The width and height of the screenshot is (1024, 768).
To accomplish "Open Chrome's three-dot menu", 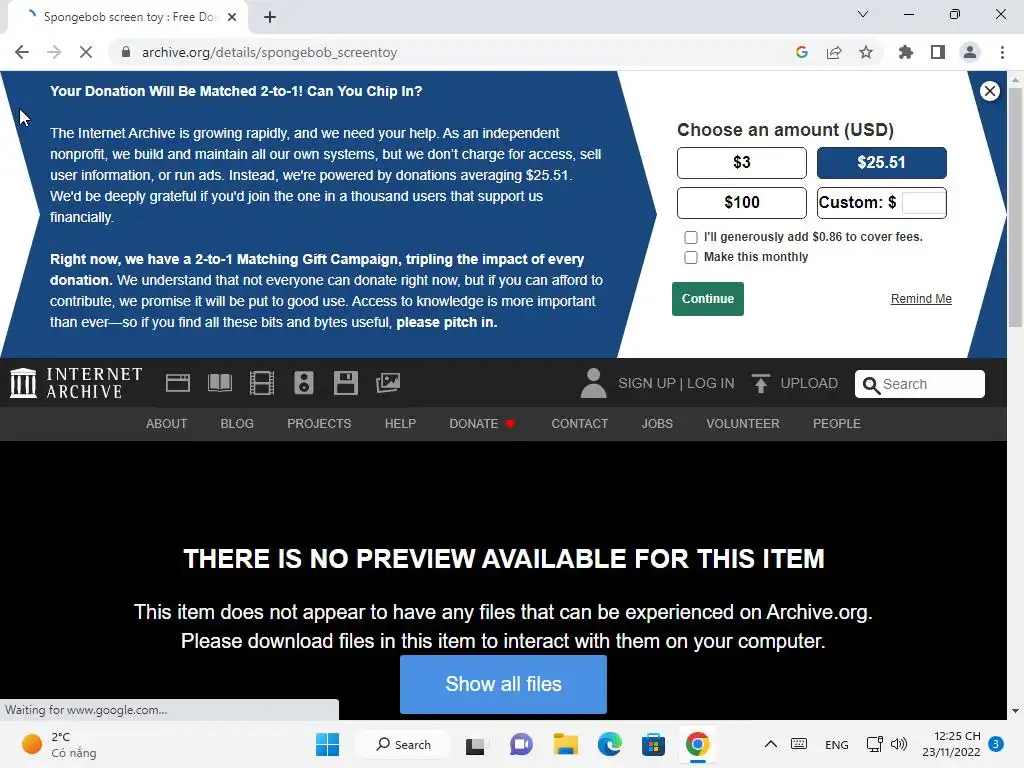I will coord(1002,52).
